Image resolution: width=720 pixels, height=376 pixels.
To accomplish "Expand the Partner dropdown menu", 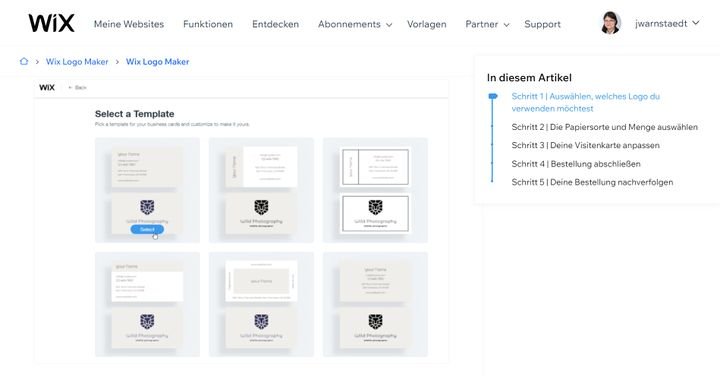I will (487, 24).
